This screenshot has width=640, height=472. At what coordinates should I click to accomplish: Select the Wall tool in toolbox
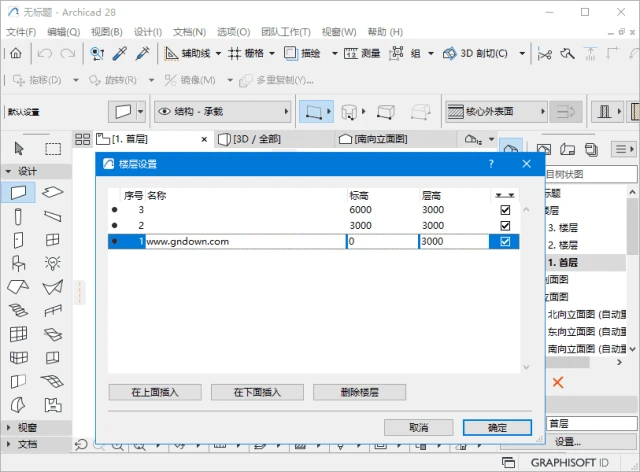point(18,192)
